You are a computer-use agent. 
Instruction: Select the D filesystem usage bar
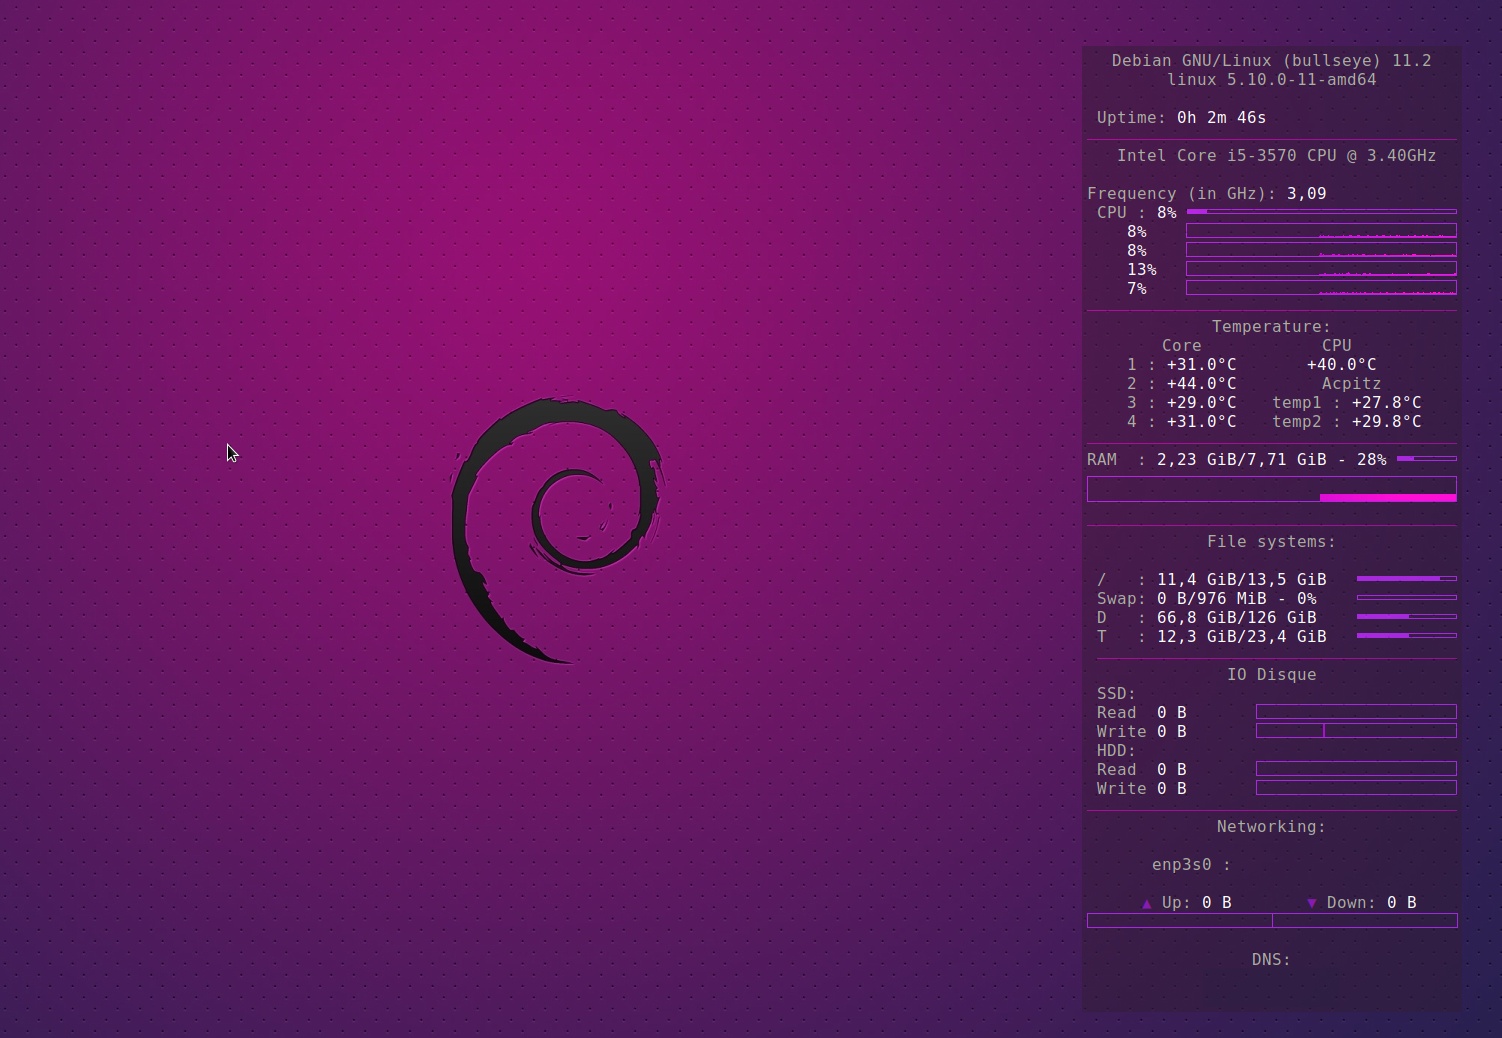pyautogui.click(x=1406, y=617)
